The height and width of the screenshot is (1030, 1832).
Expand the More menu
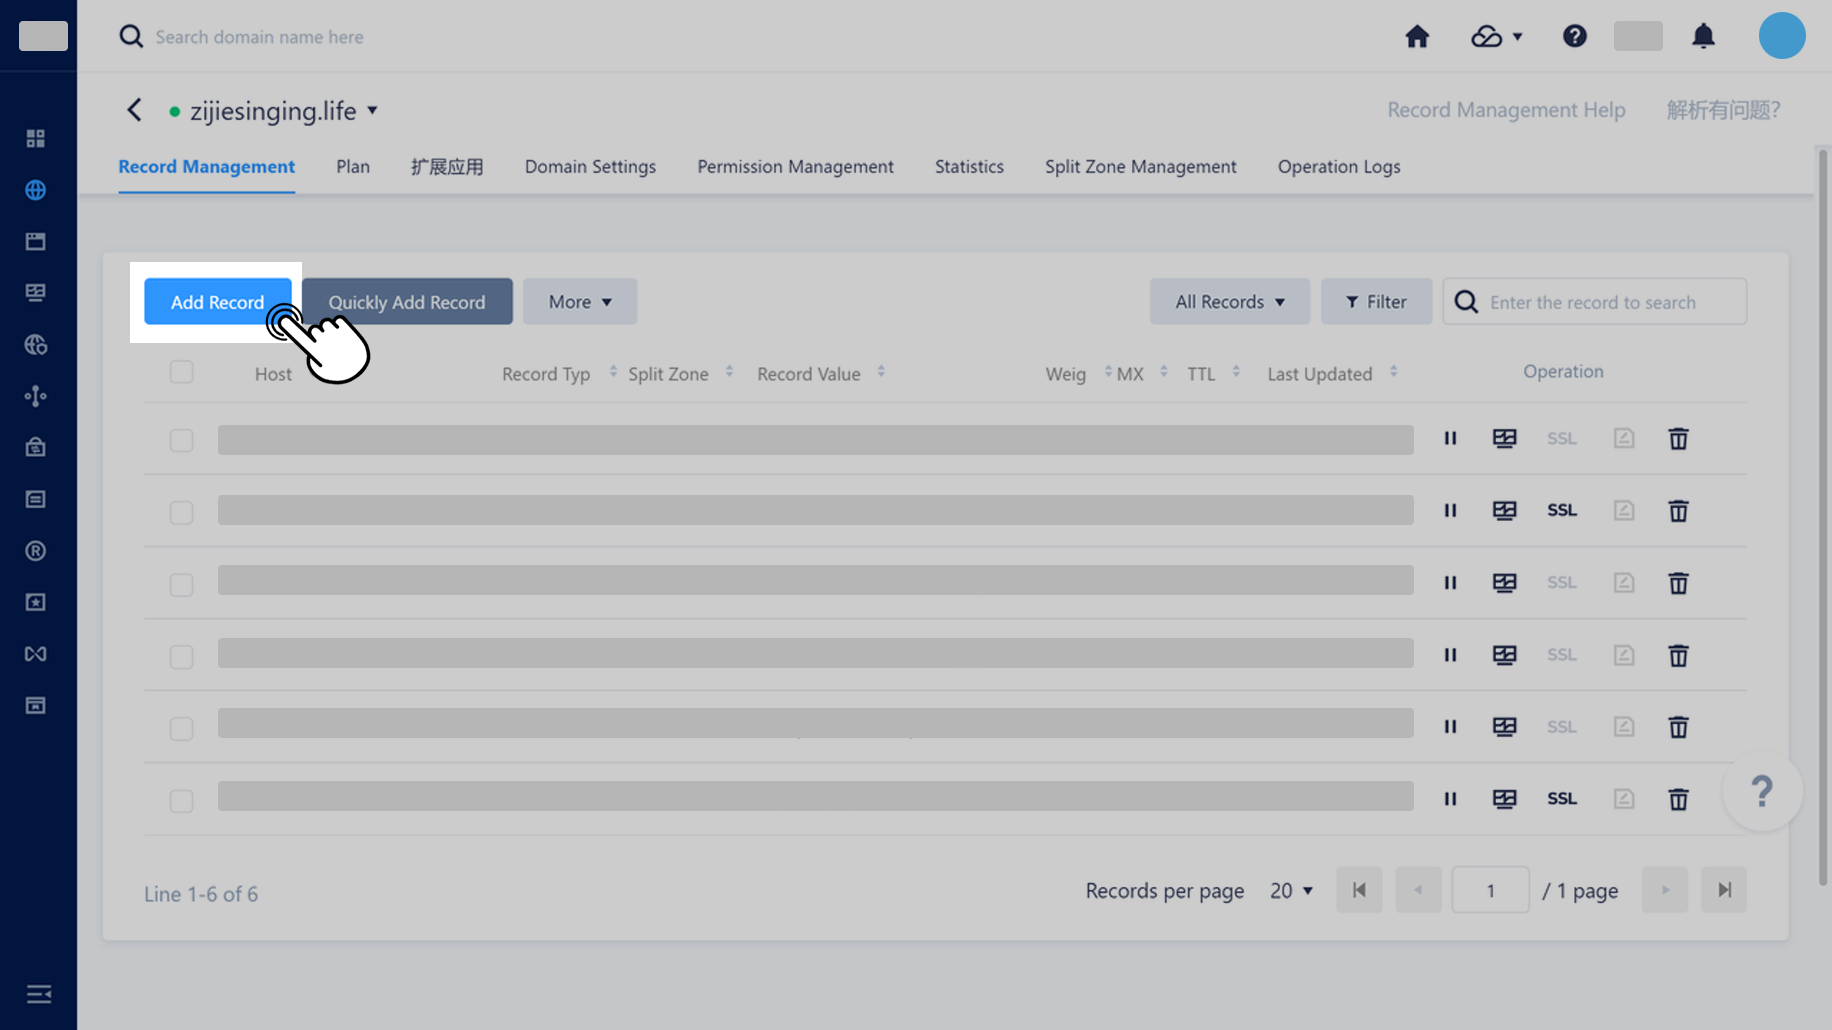[579, 301]
